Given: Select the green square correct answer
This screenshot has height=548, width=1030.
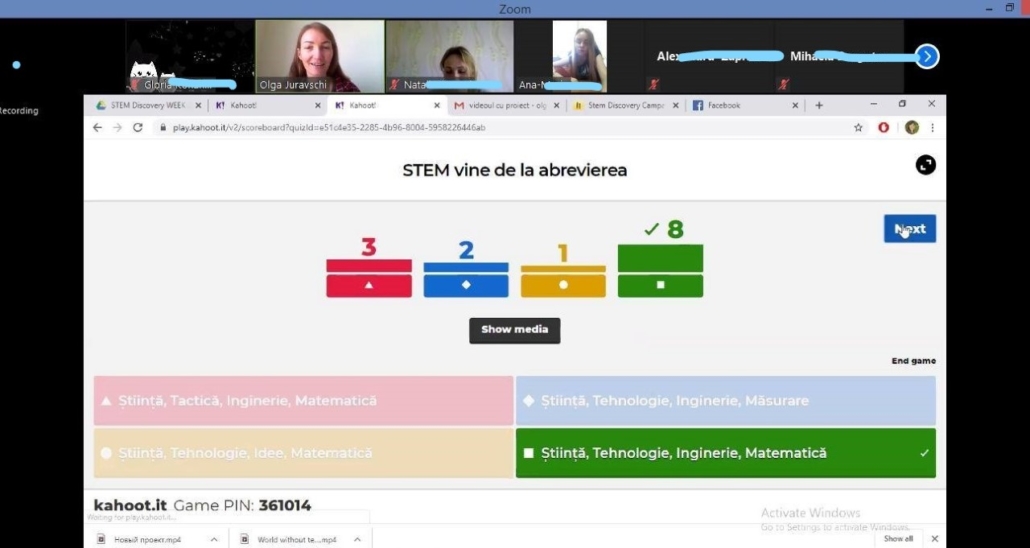Looking at the screenshot, I should coord(725,453).
